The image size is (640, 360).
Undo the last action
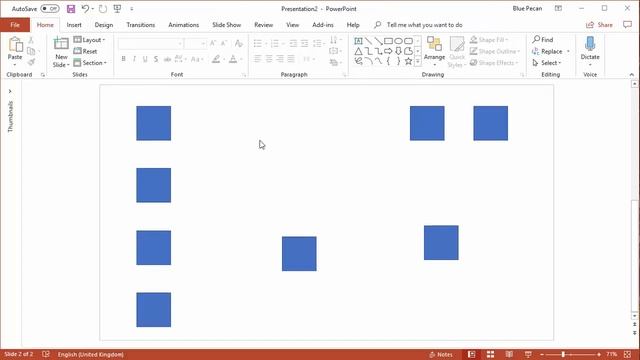(85, 9)
